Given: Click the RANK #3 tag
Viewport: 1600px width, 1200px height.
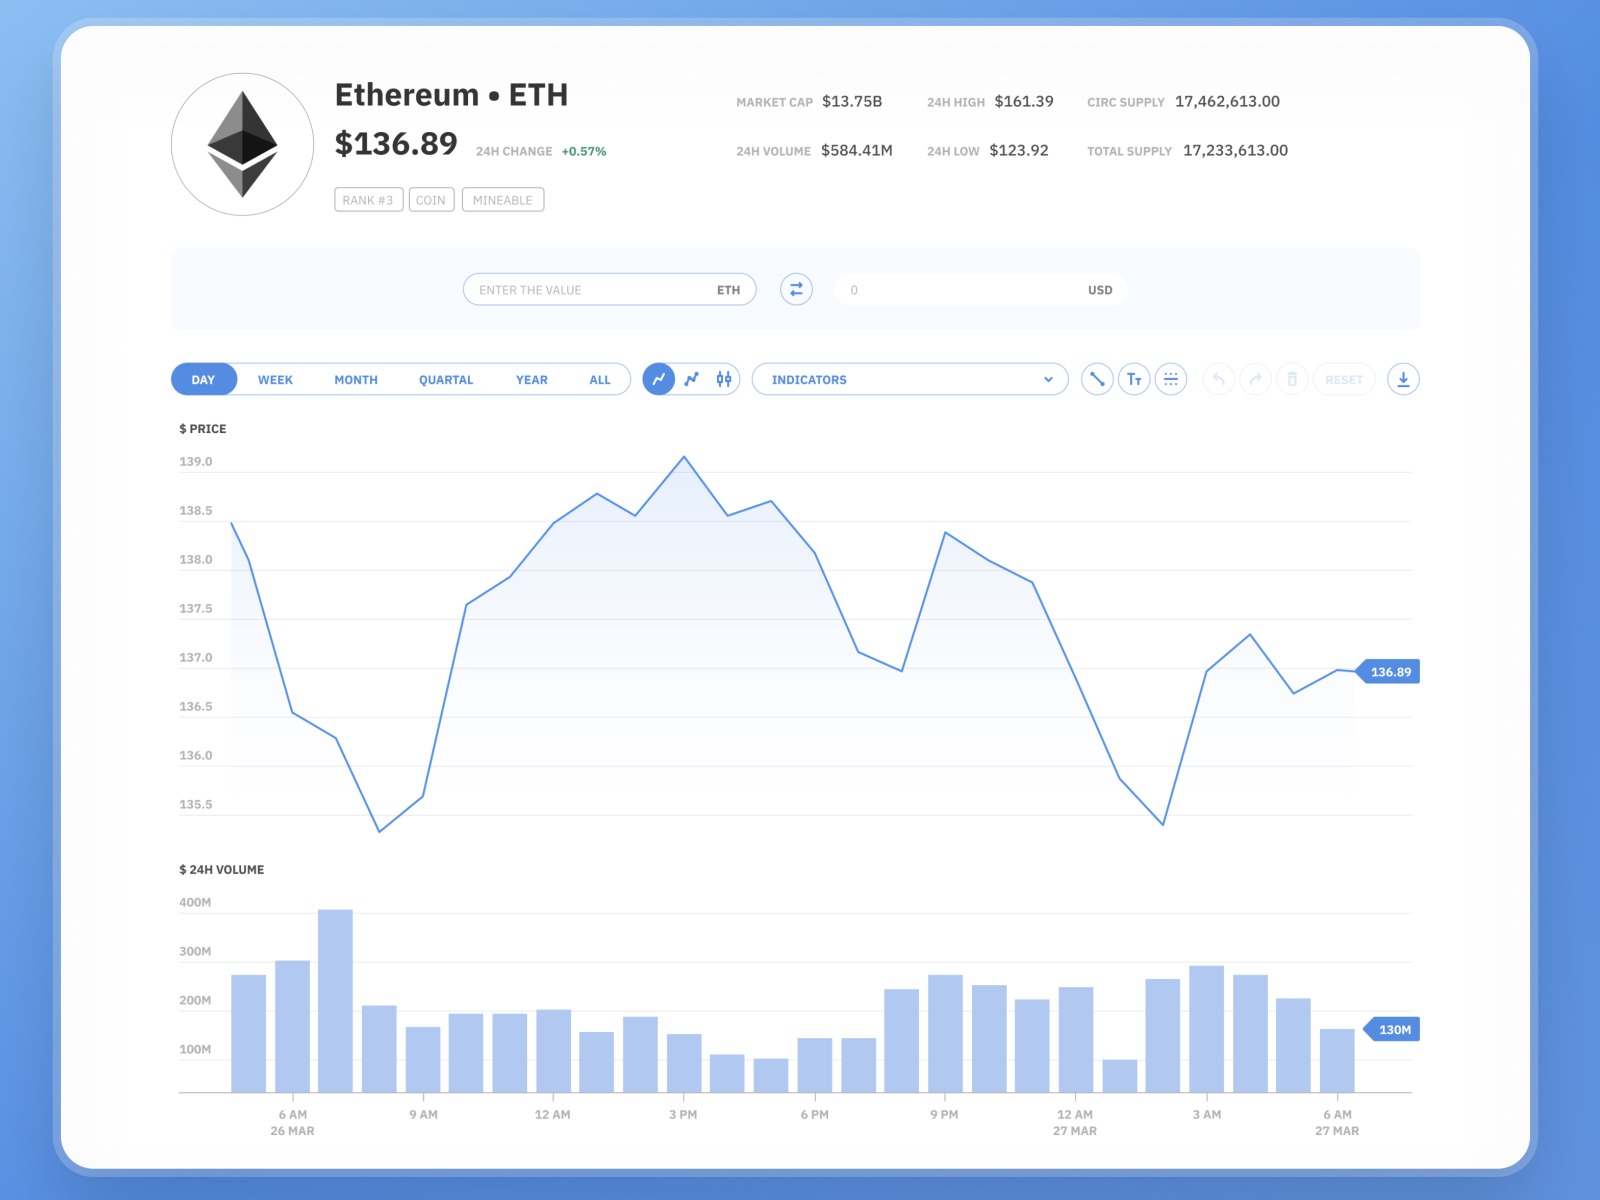Looking at the screenshot, I should tap(368, 200).
